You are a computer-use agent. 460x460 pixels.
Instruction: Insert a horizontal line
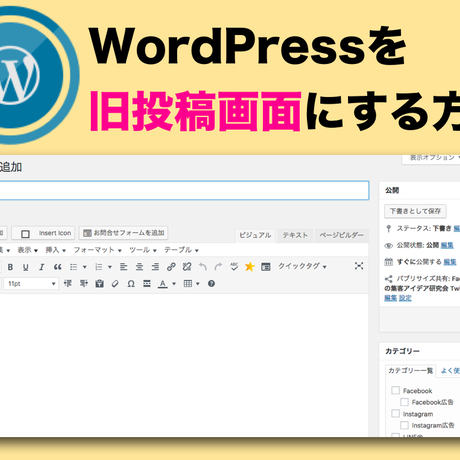click(147, 284)
